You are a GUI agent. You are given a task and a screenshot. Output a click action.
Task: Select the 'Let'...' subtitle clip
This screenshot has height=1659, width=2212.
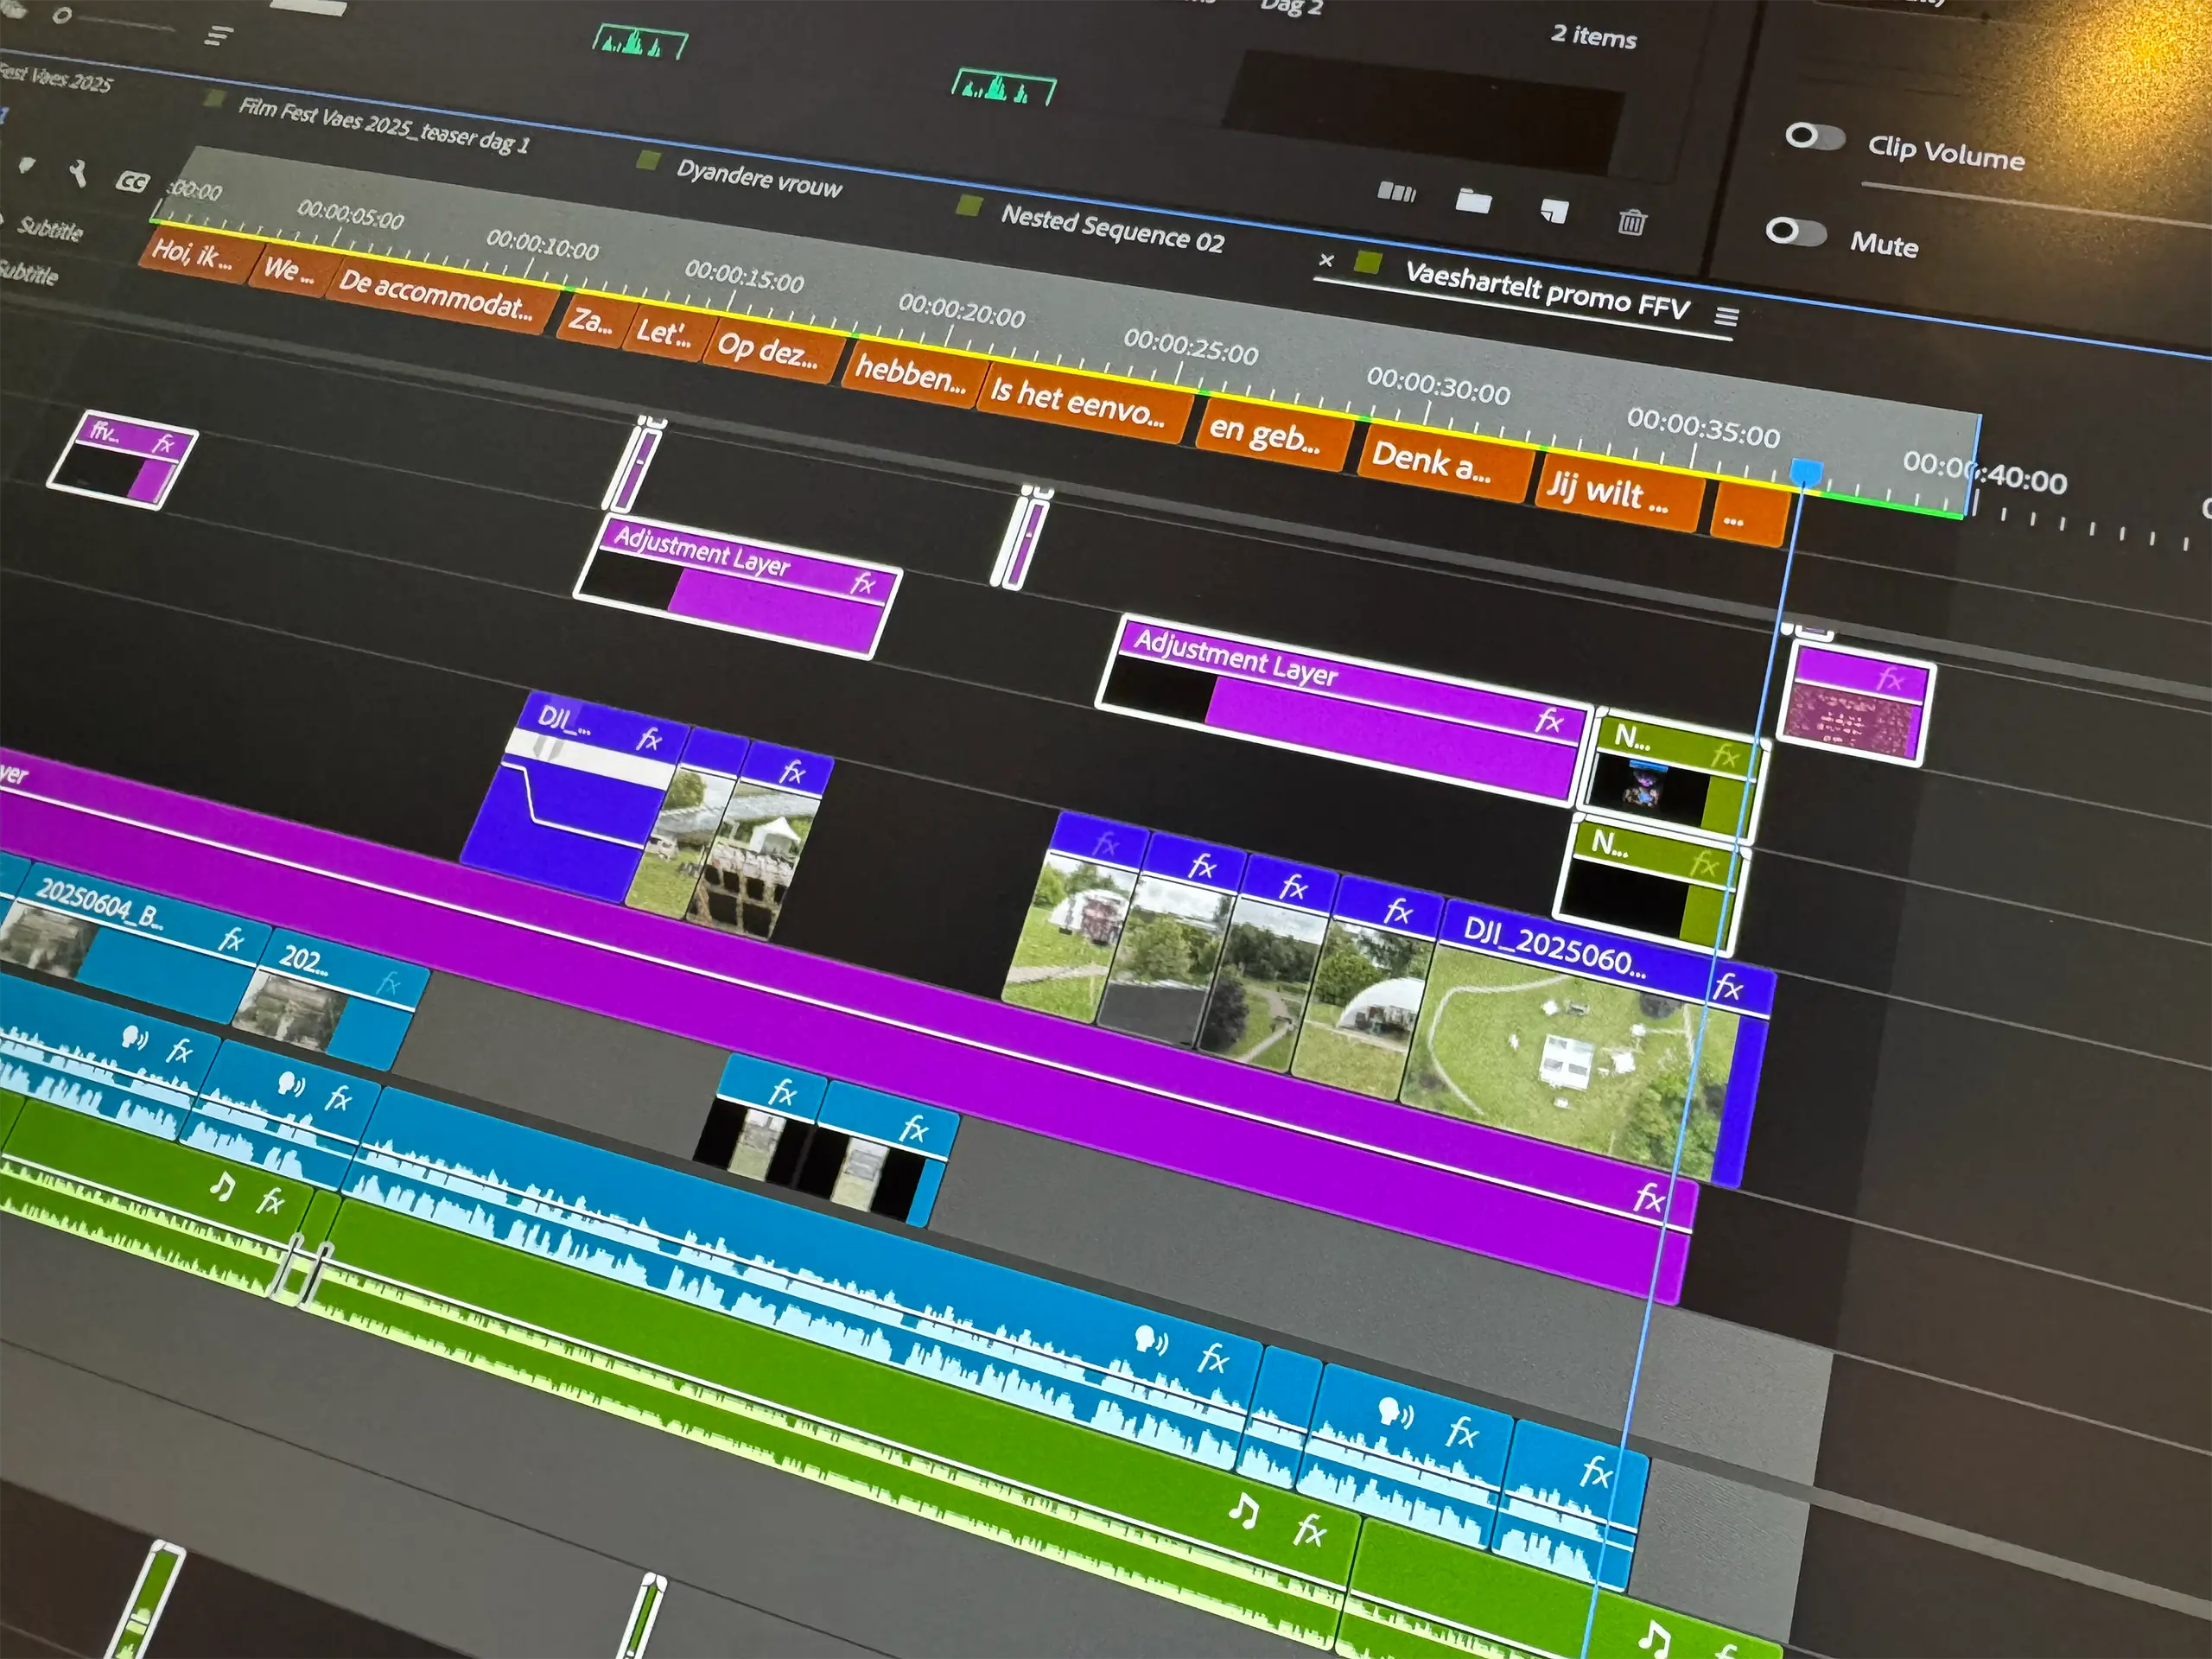(x=668, y=333)
